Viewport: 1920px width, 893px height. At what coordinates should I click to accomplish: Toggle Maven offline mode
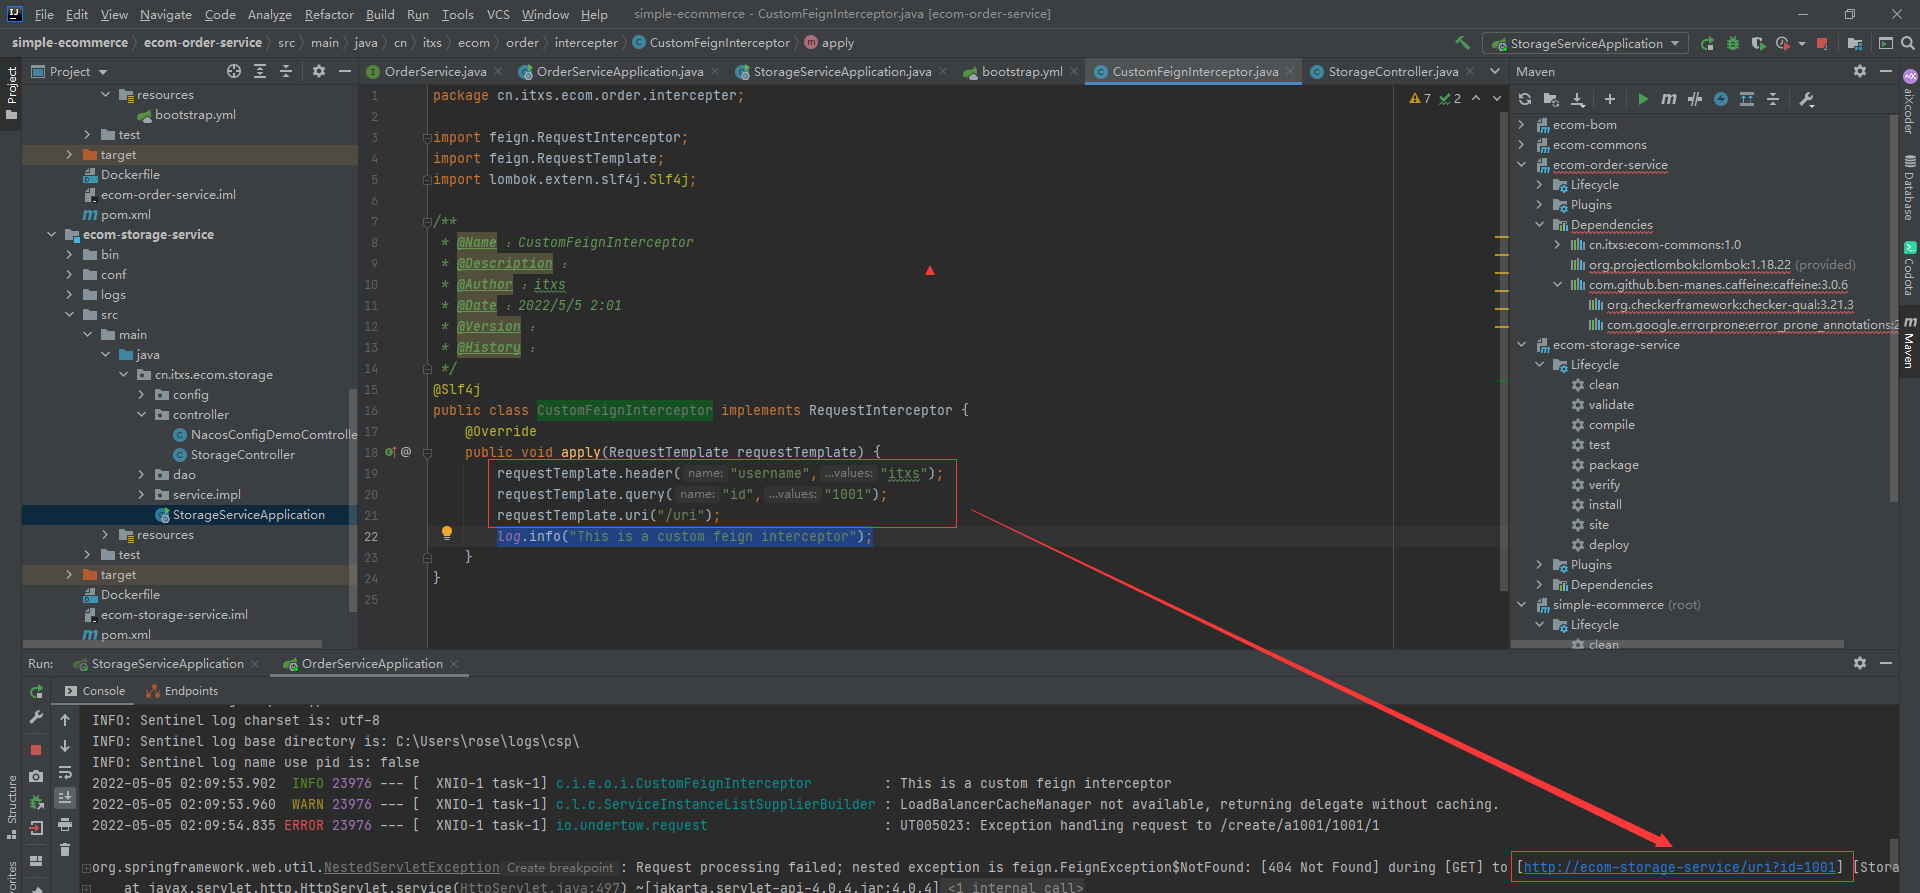(x=1694, y=99)
